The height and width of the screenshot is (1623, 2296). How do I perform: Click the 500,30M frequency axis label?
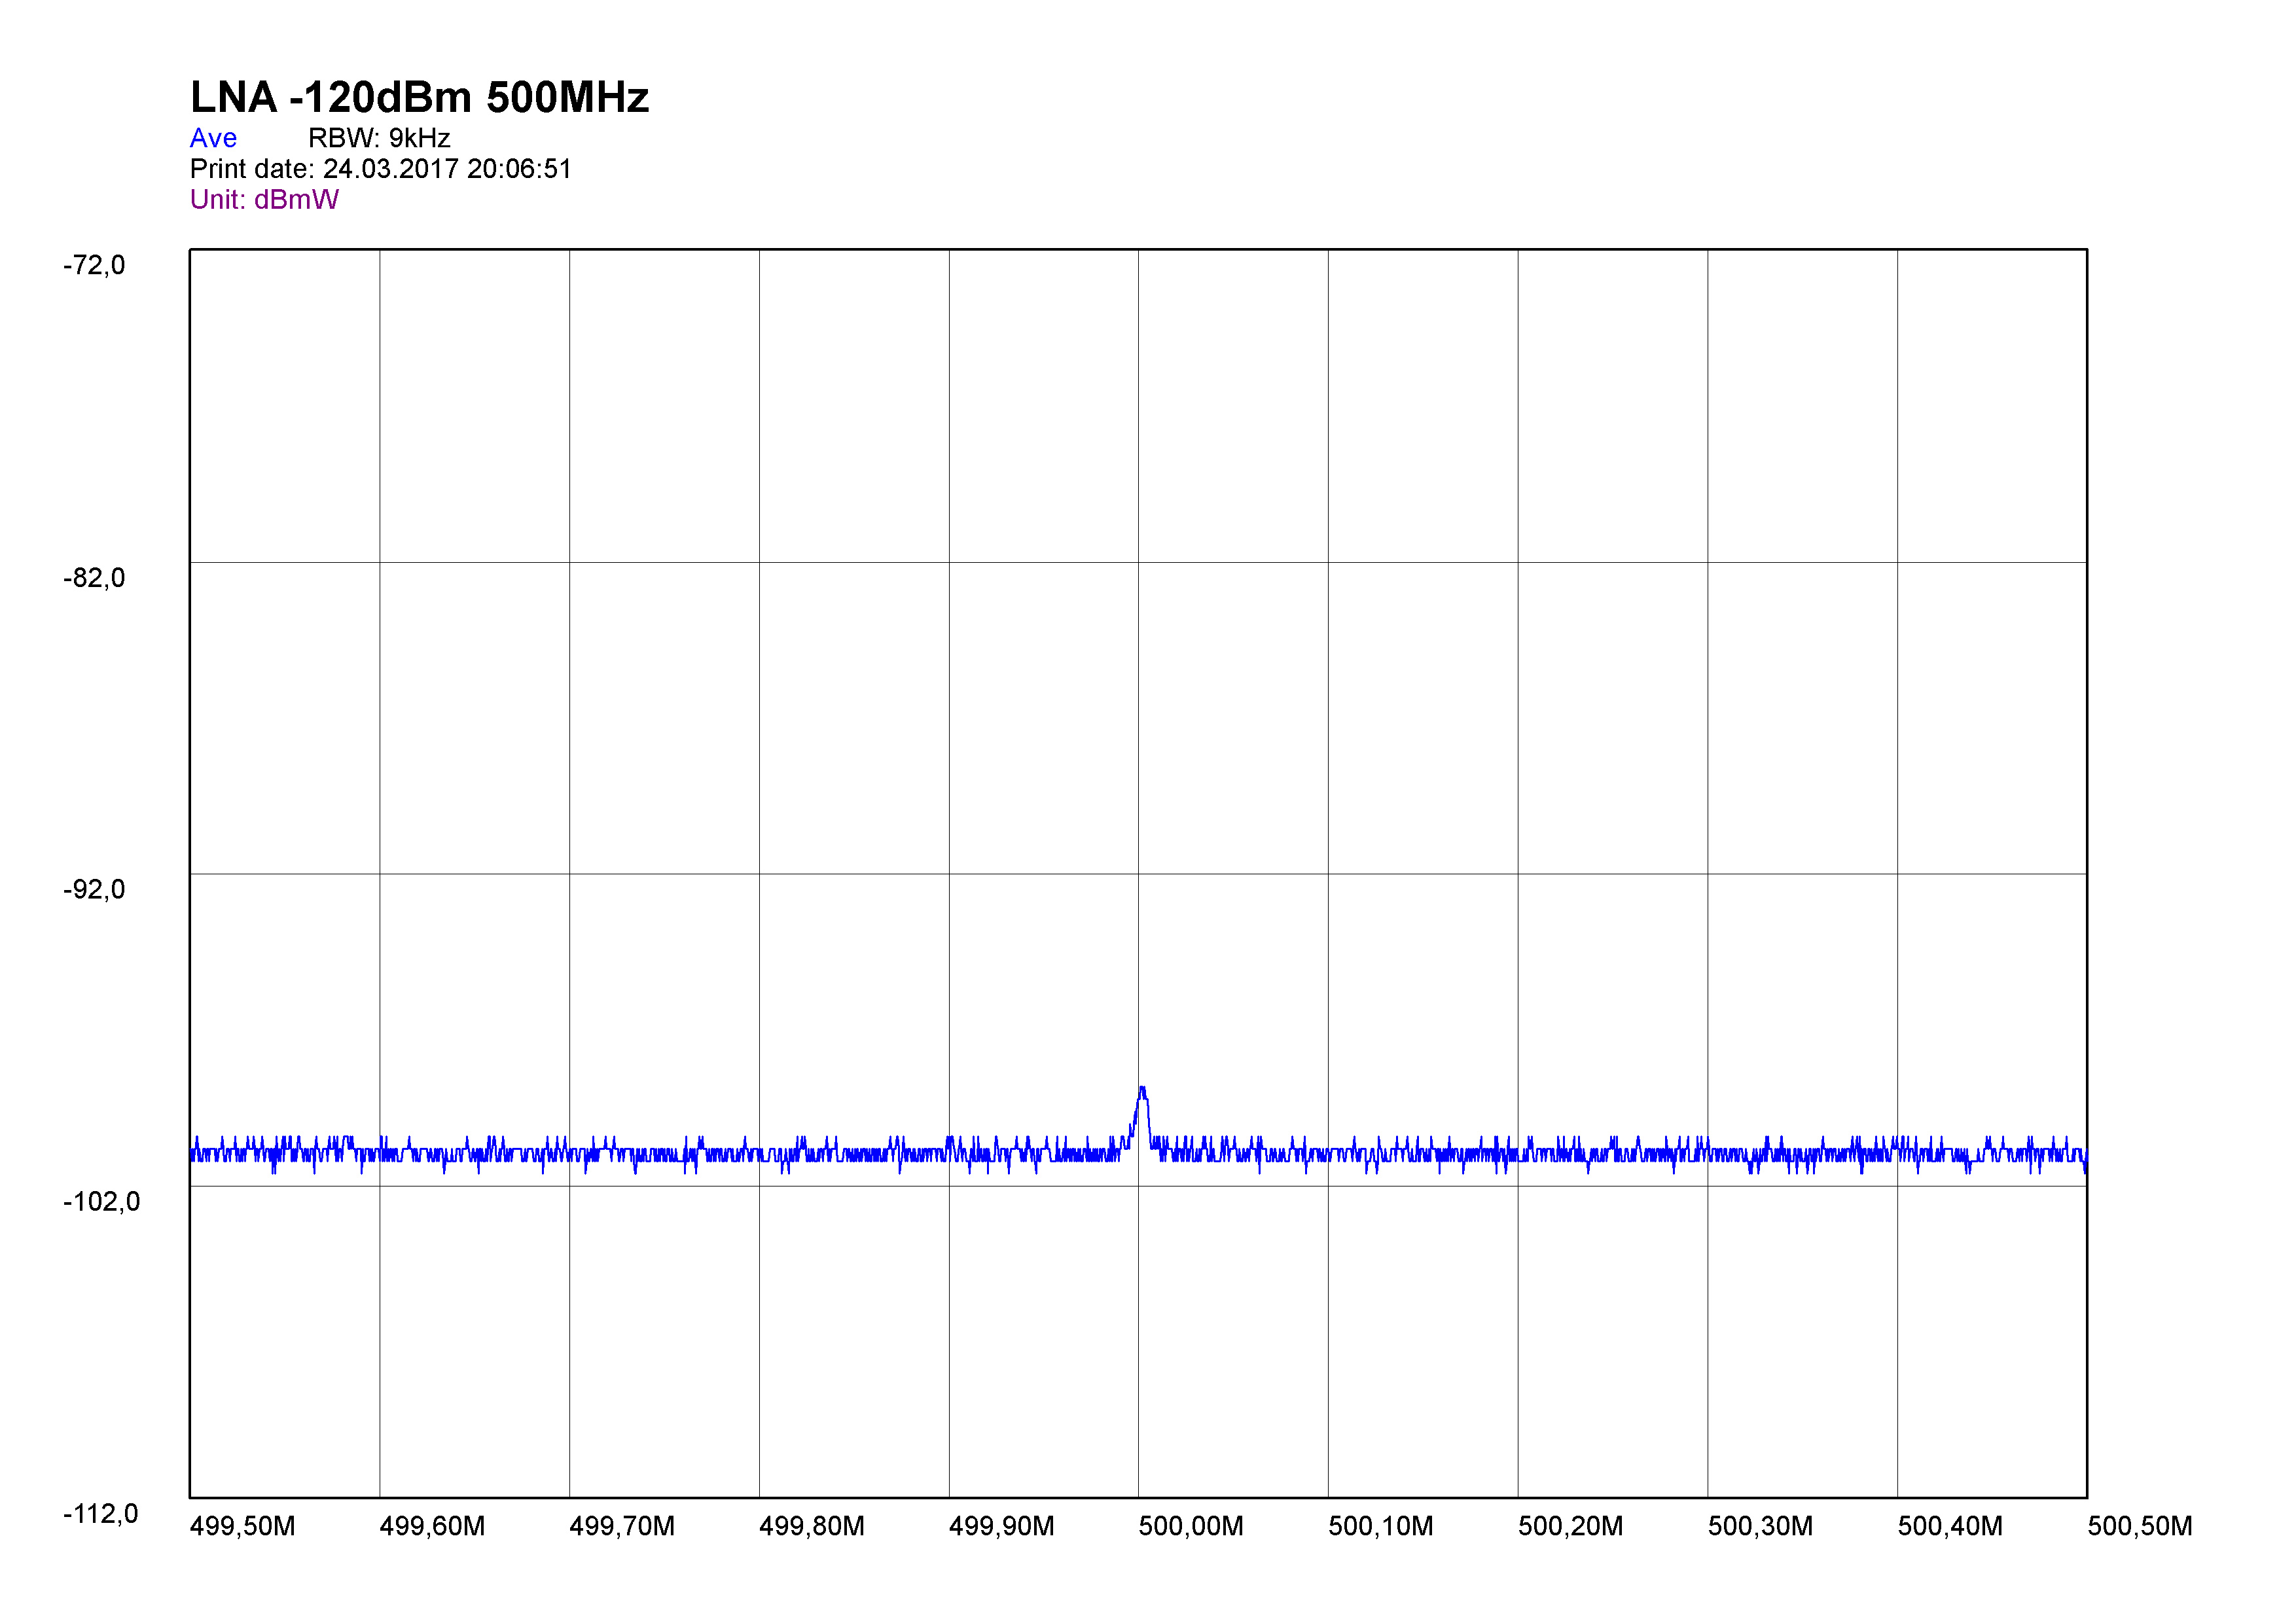[x=1760, y=1527]
